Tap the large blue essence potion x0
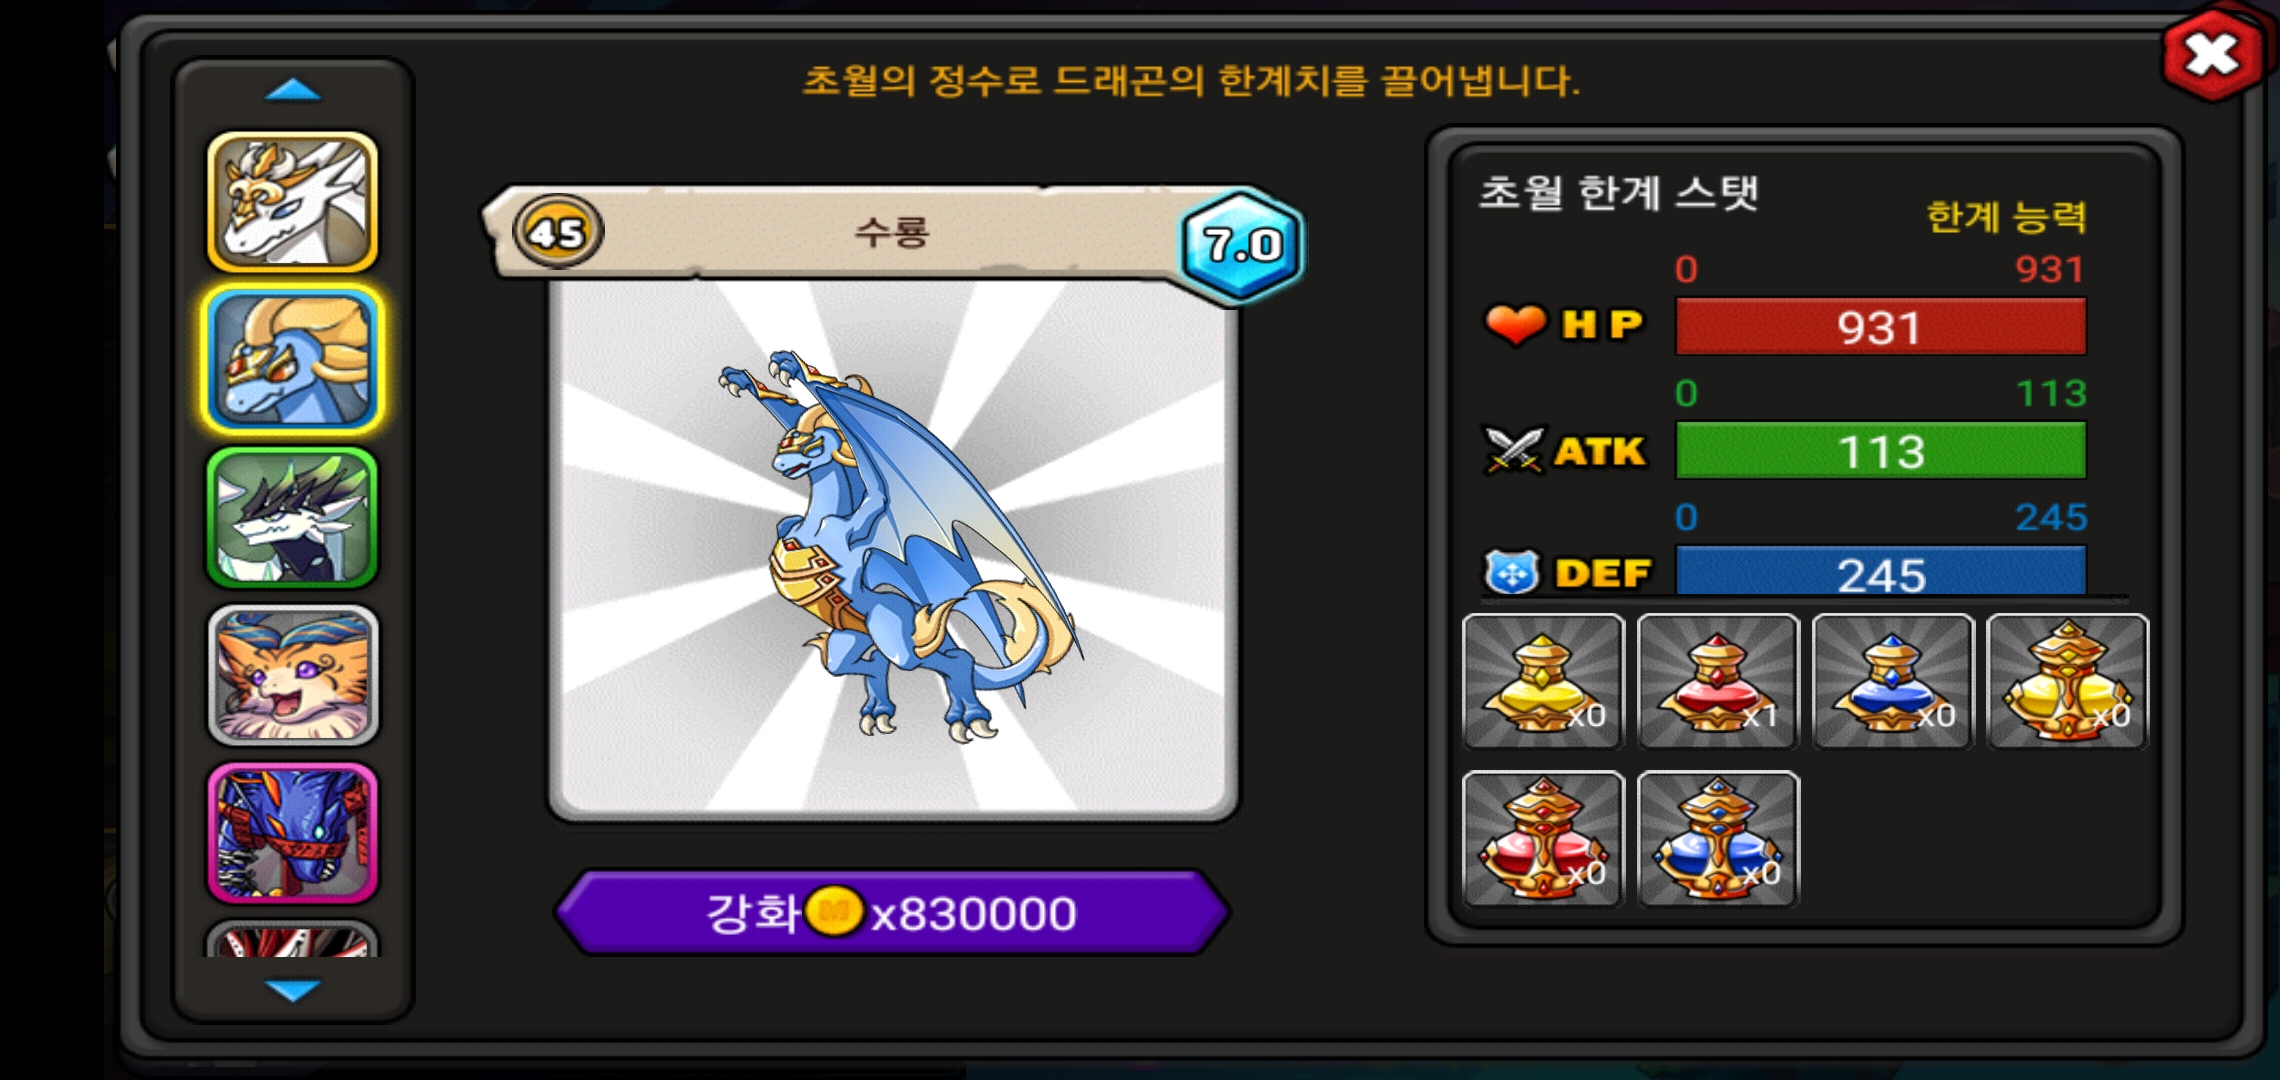The width and height of the screenshot is (2280, 1080). (1718, 839)
